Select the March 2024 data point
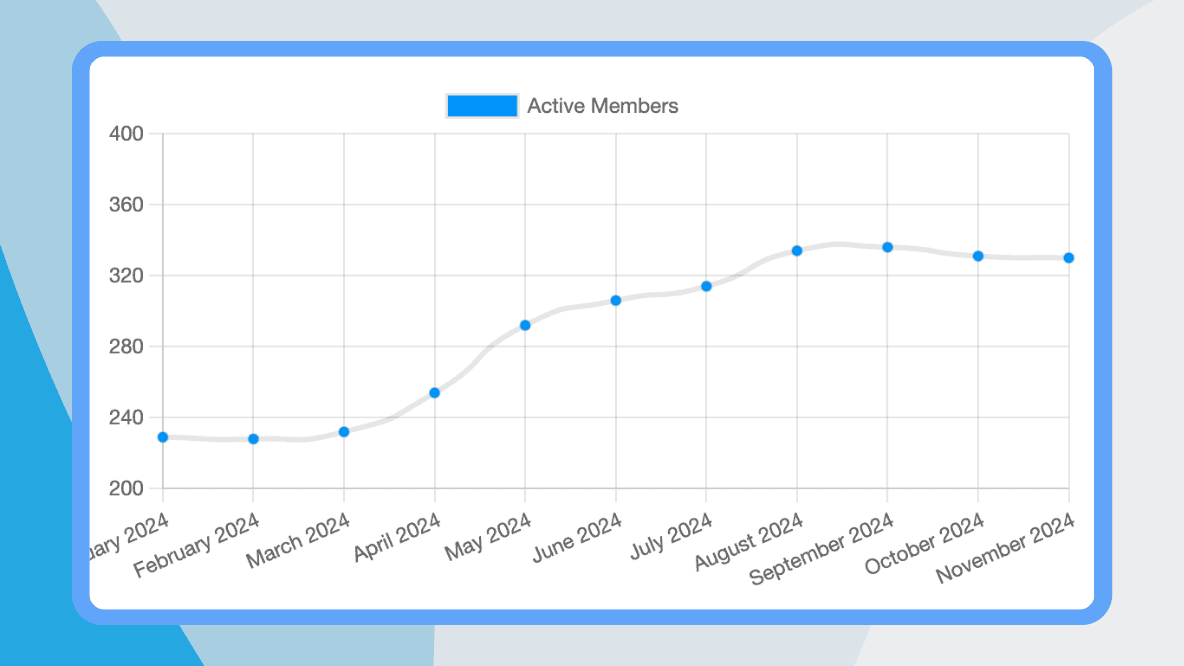 click(343, 431)
